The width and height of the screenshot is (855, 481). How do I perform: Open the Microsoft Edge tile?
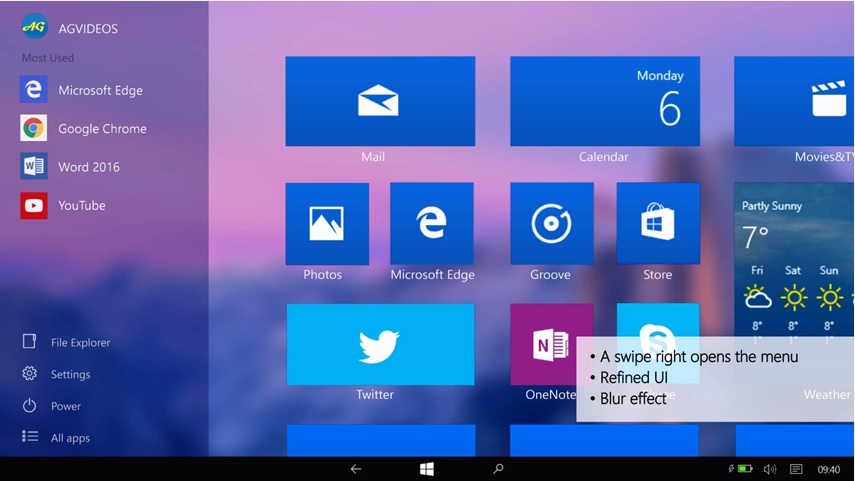pos(432,224)
